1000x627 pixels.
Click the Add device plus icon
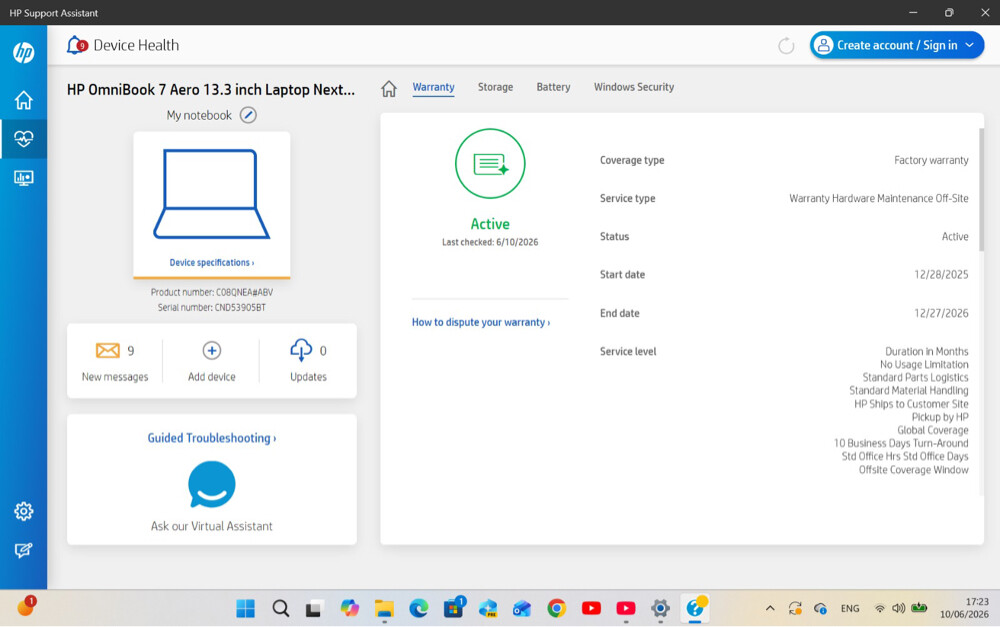pyautogui.click(x=212, y=350)
